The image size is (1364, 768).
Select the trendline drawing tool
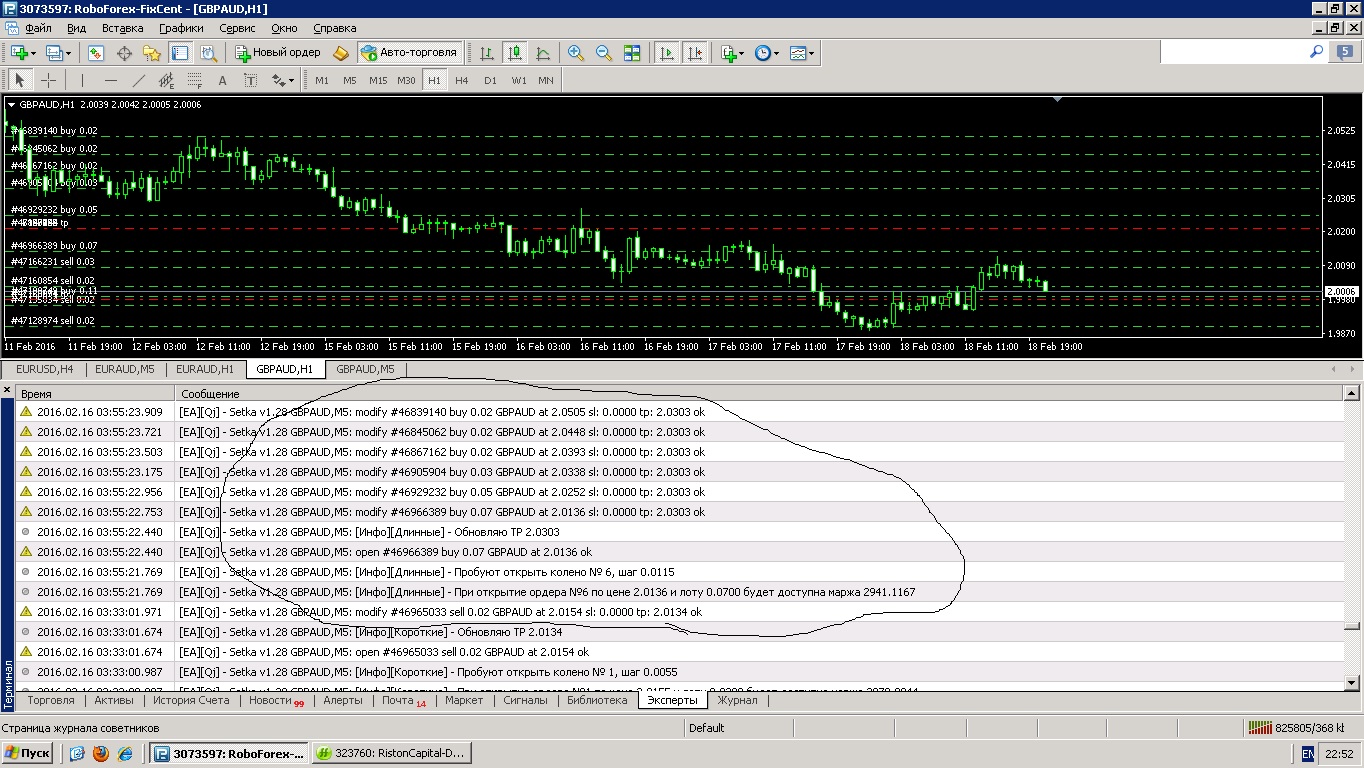tap(139, 80)
